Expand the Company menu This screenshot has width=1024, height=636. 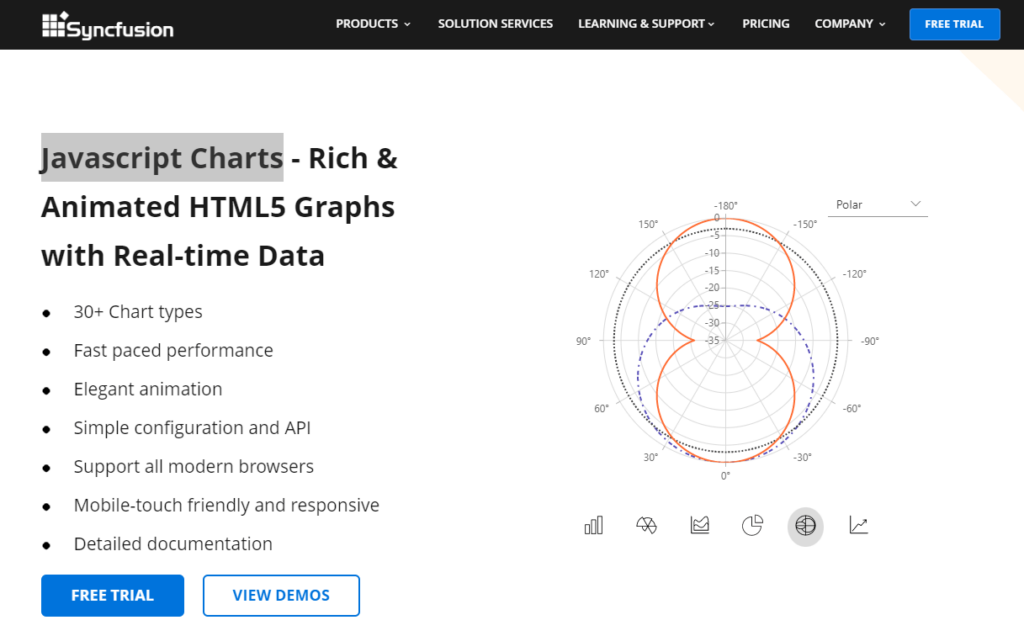850,24
